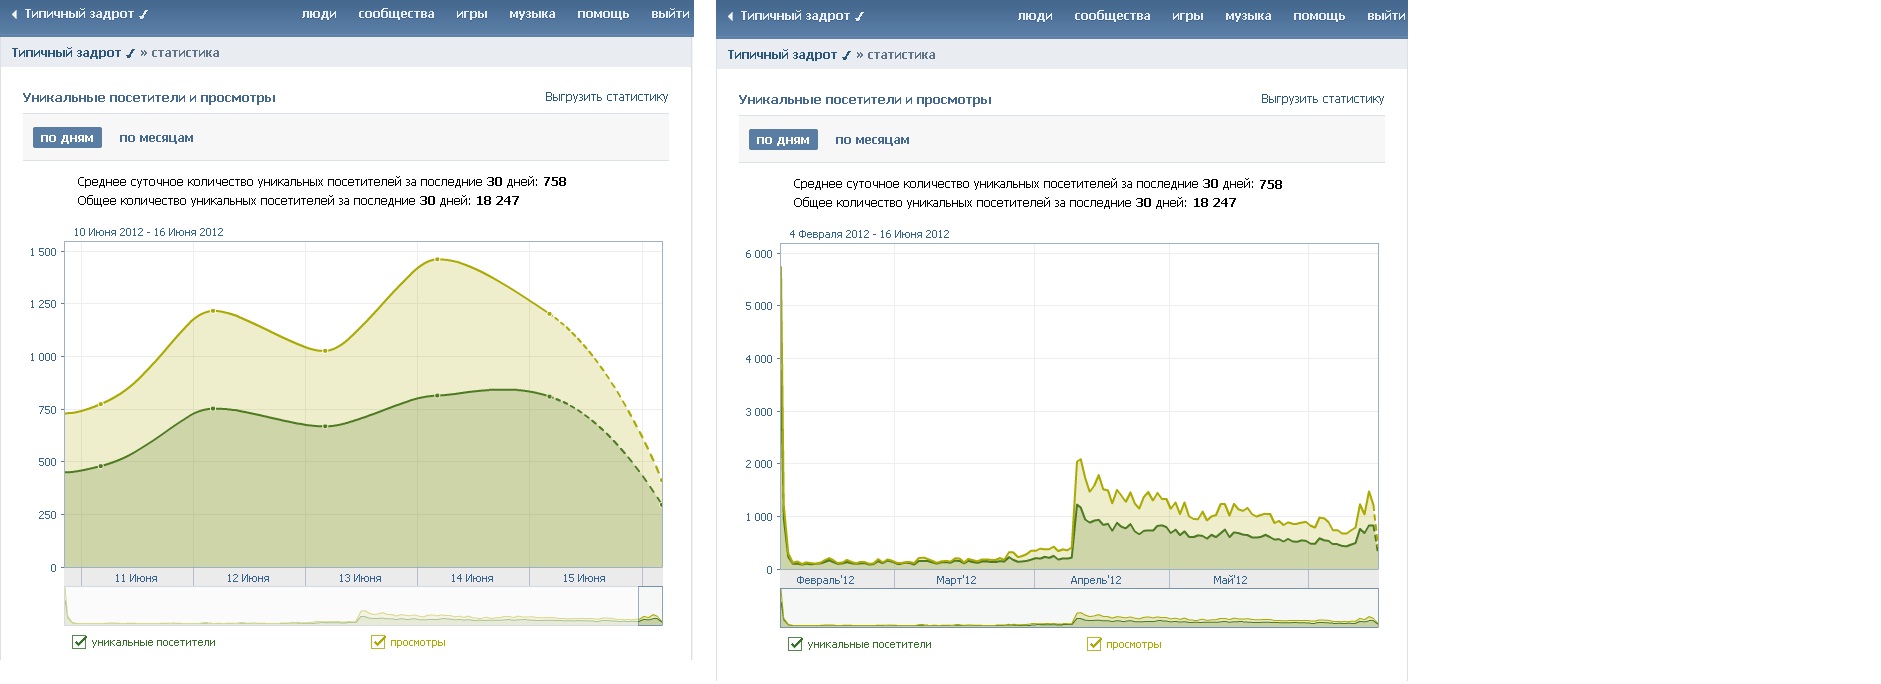Open "сообщества" in the right page header
This screenshot has height=684, width=1881.
(1112, 16)
